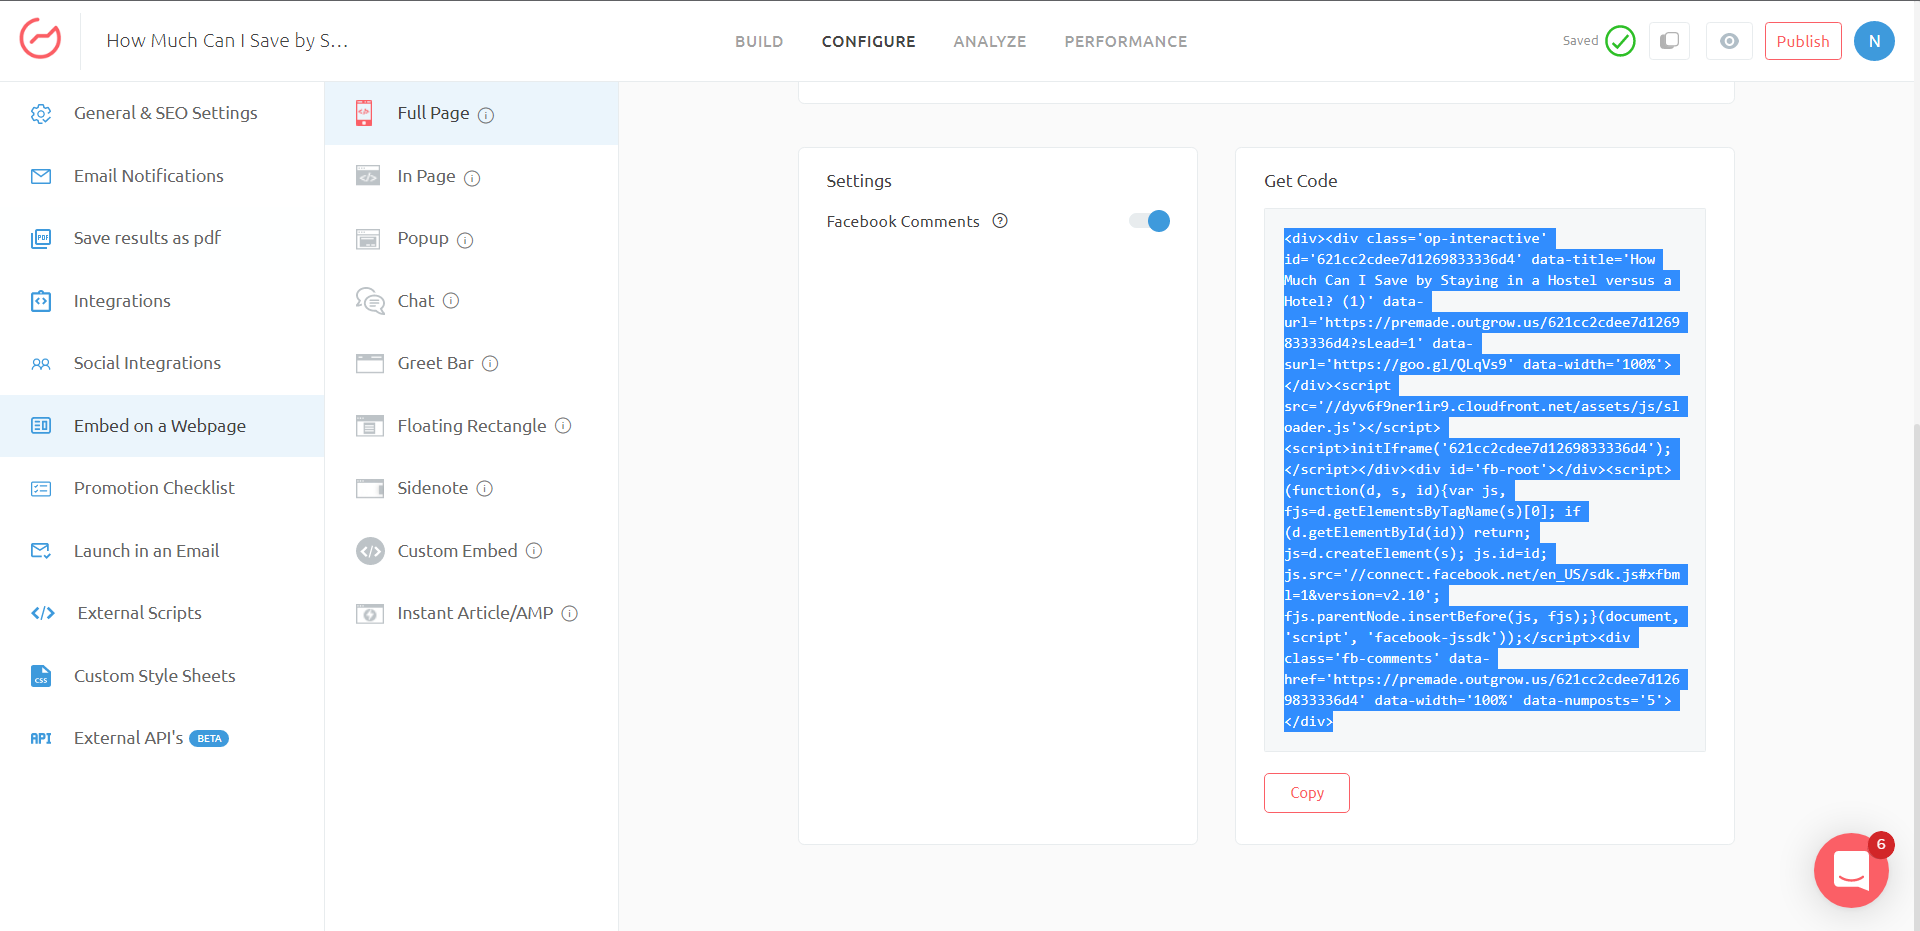This screenshot has width=1920, height=931.
Task: Click the Publish button
Action: coord(1803,41)
